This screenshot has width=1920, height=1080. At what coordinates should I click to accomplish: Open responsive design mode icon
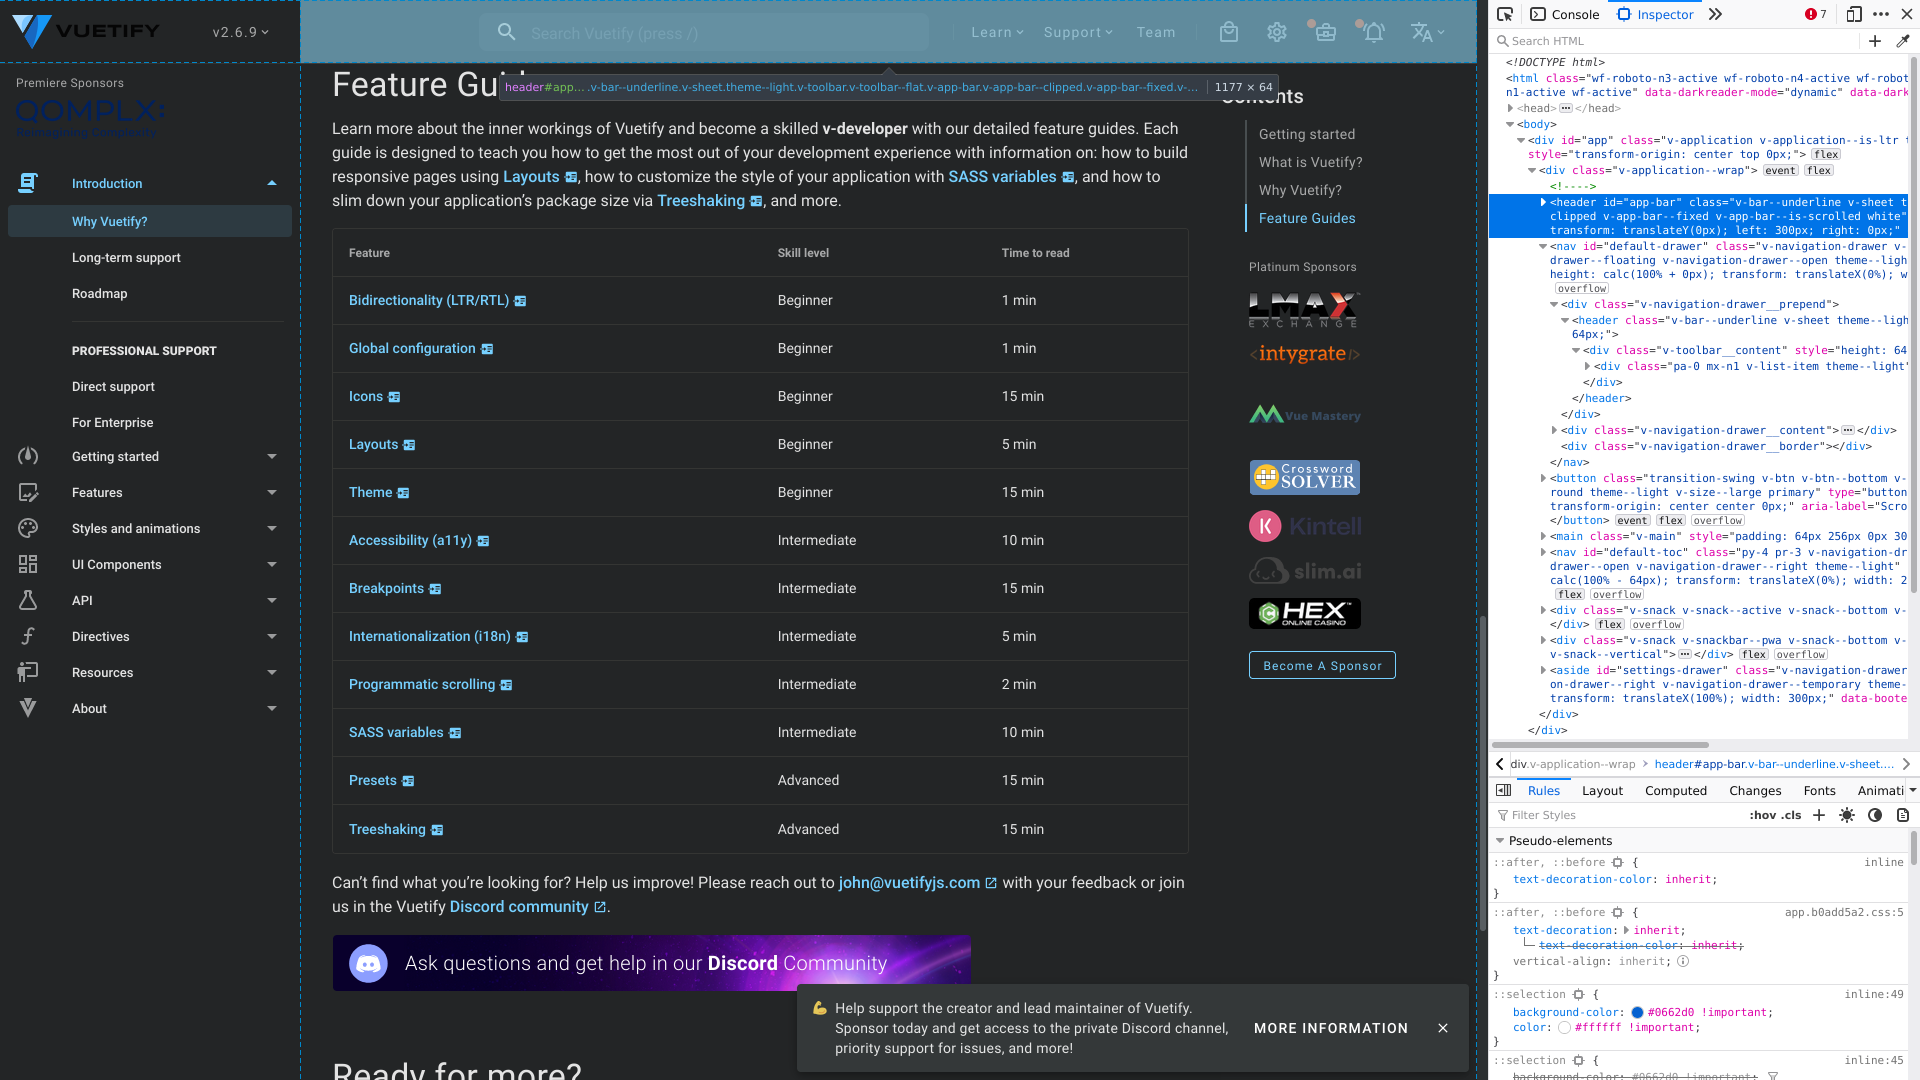(1853, 14)
